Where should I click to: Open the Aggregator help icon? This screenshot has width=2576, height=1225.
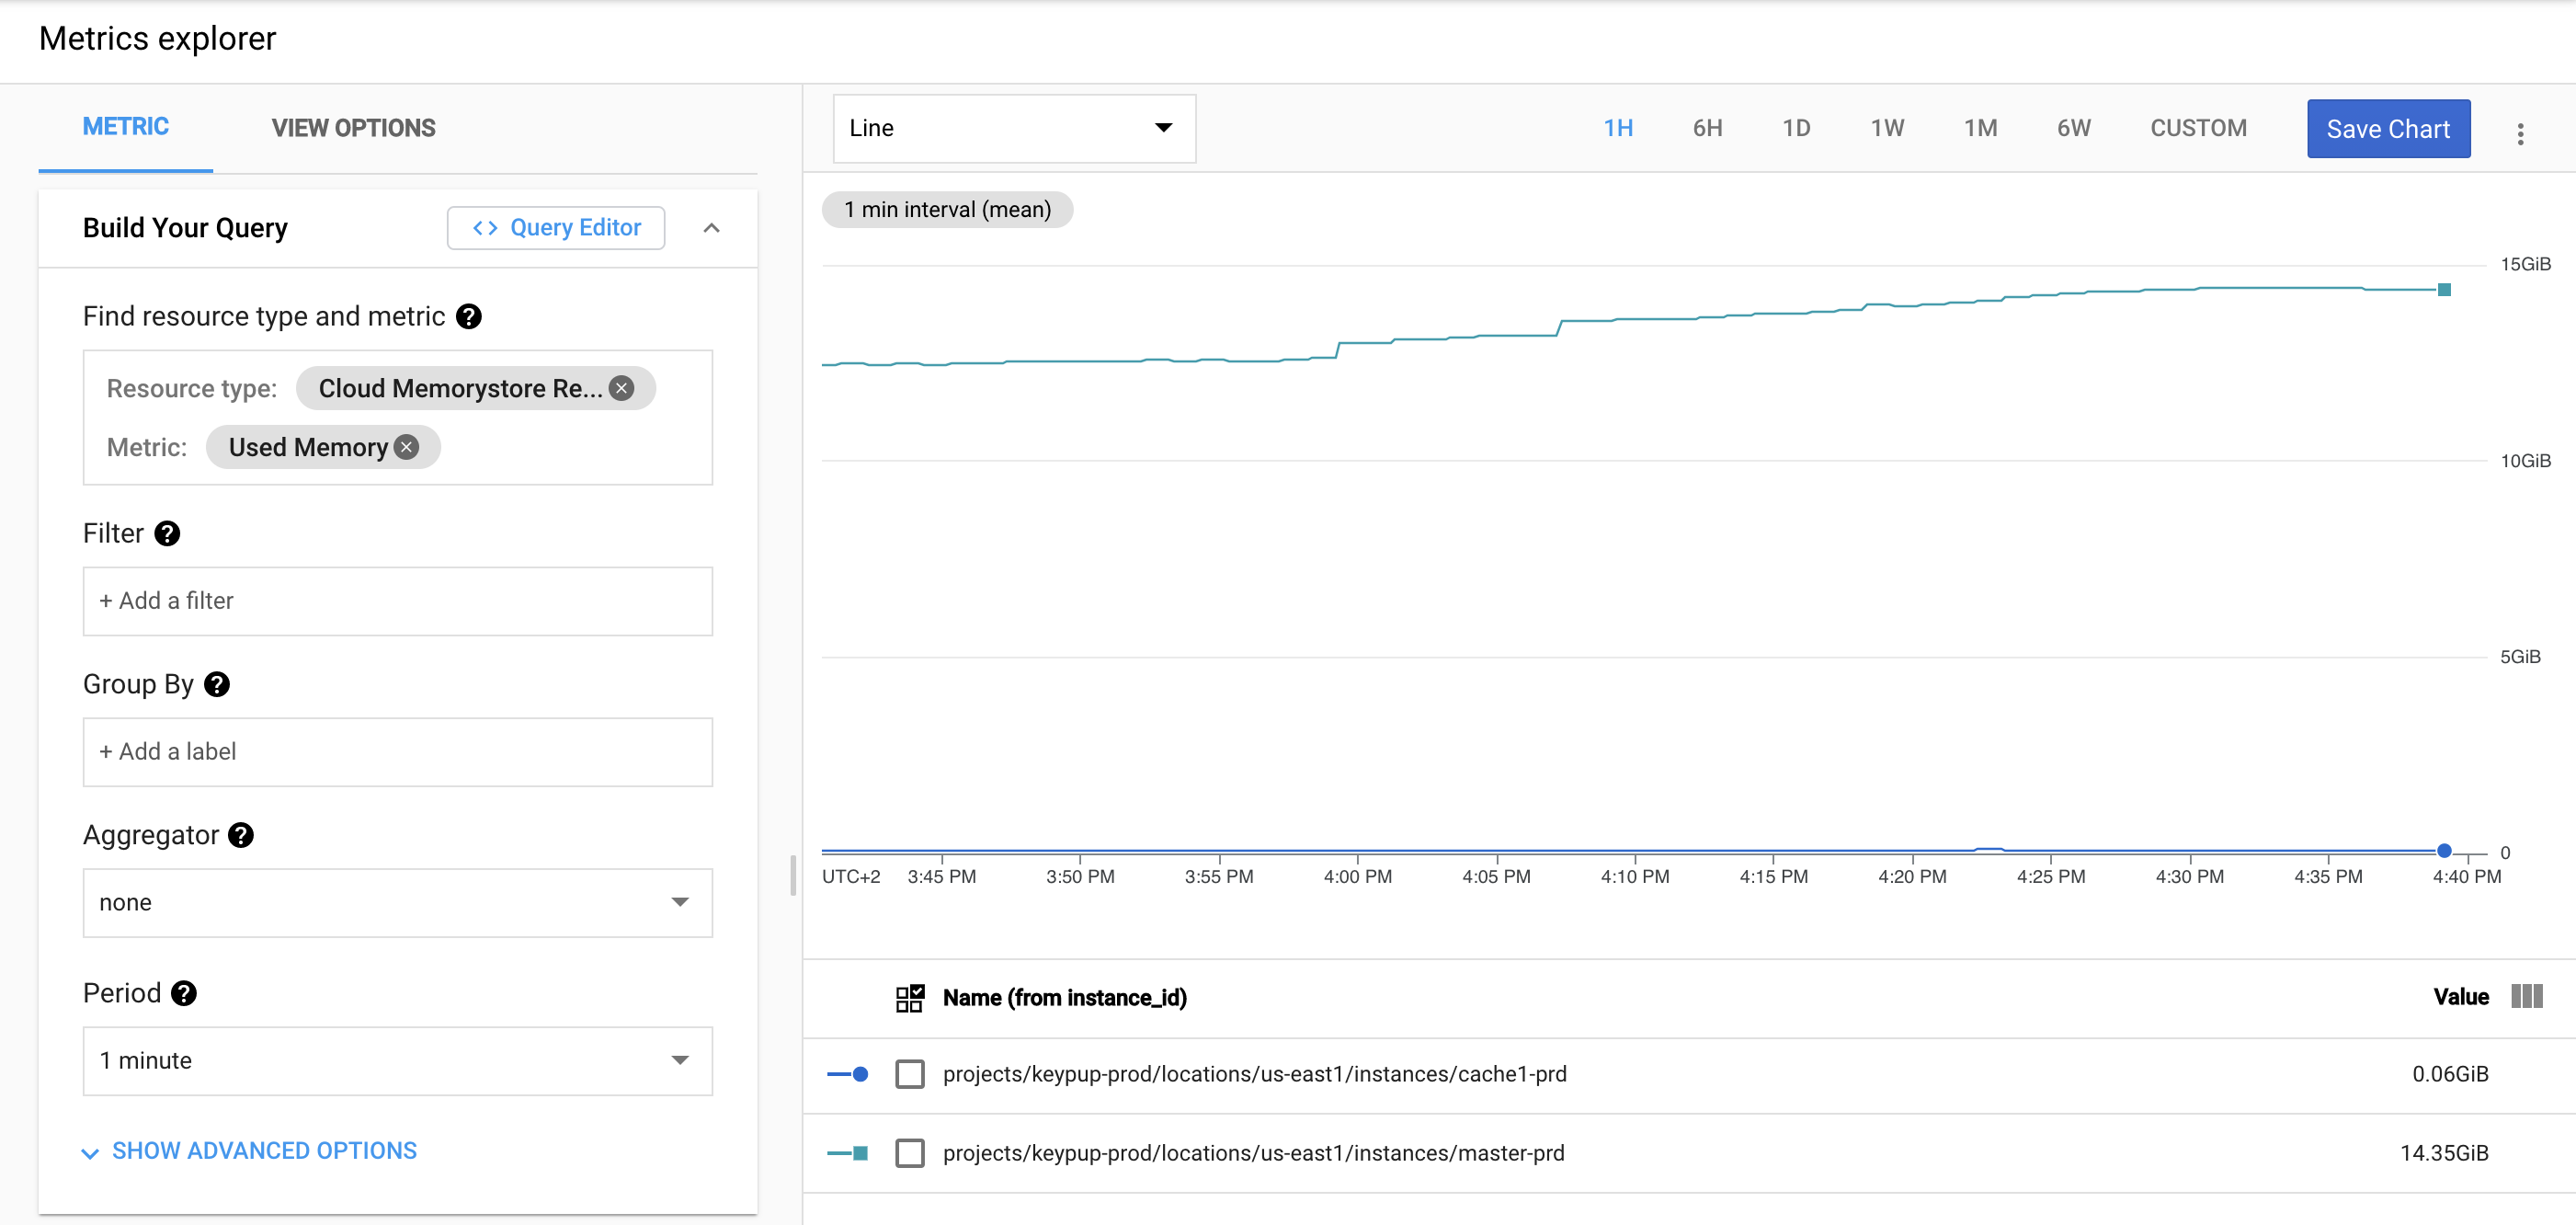point(240,835)
